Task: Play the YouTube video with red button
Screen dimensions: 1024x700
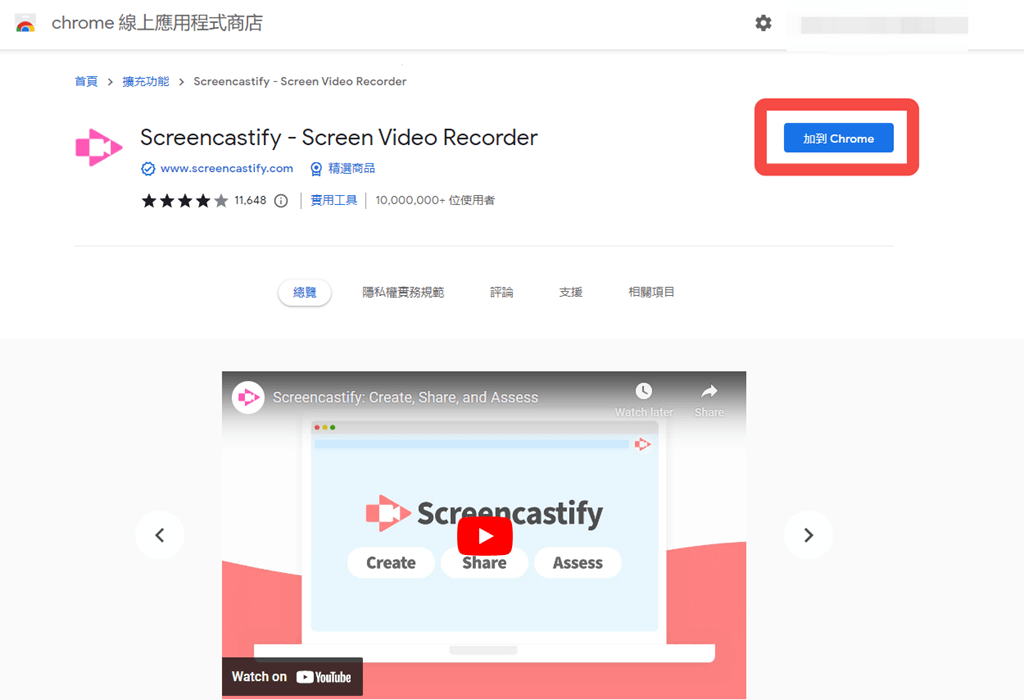Action: point(485,536)
